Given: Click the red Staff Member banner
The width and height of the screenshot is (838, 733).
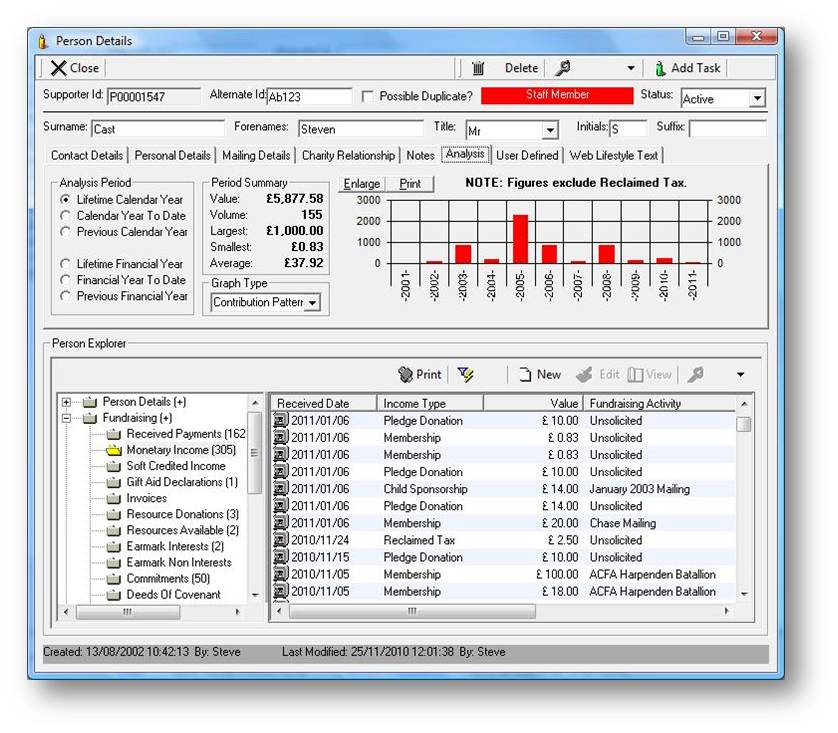Looking at the screenshot, I should click(557, 95).
